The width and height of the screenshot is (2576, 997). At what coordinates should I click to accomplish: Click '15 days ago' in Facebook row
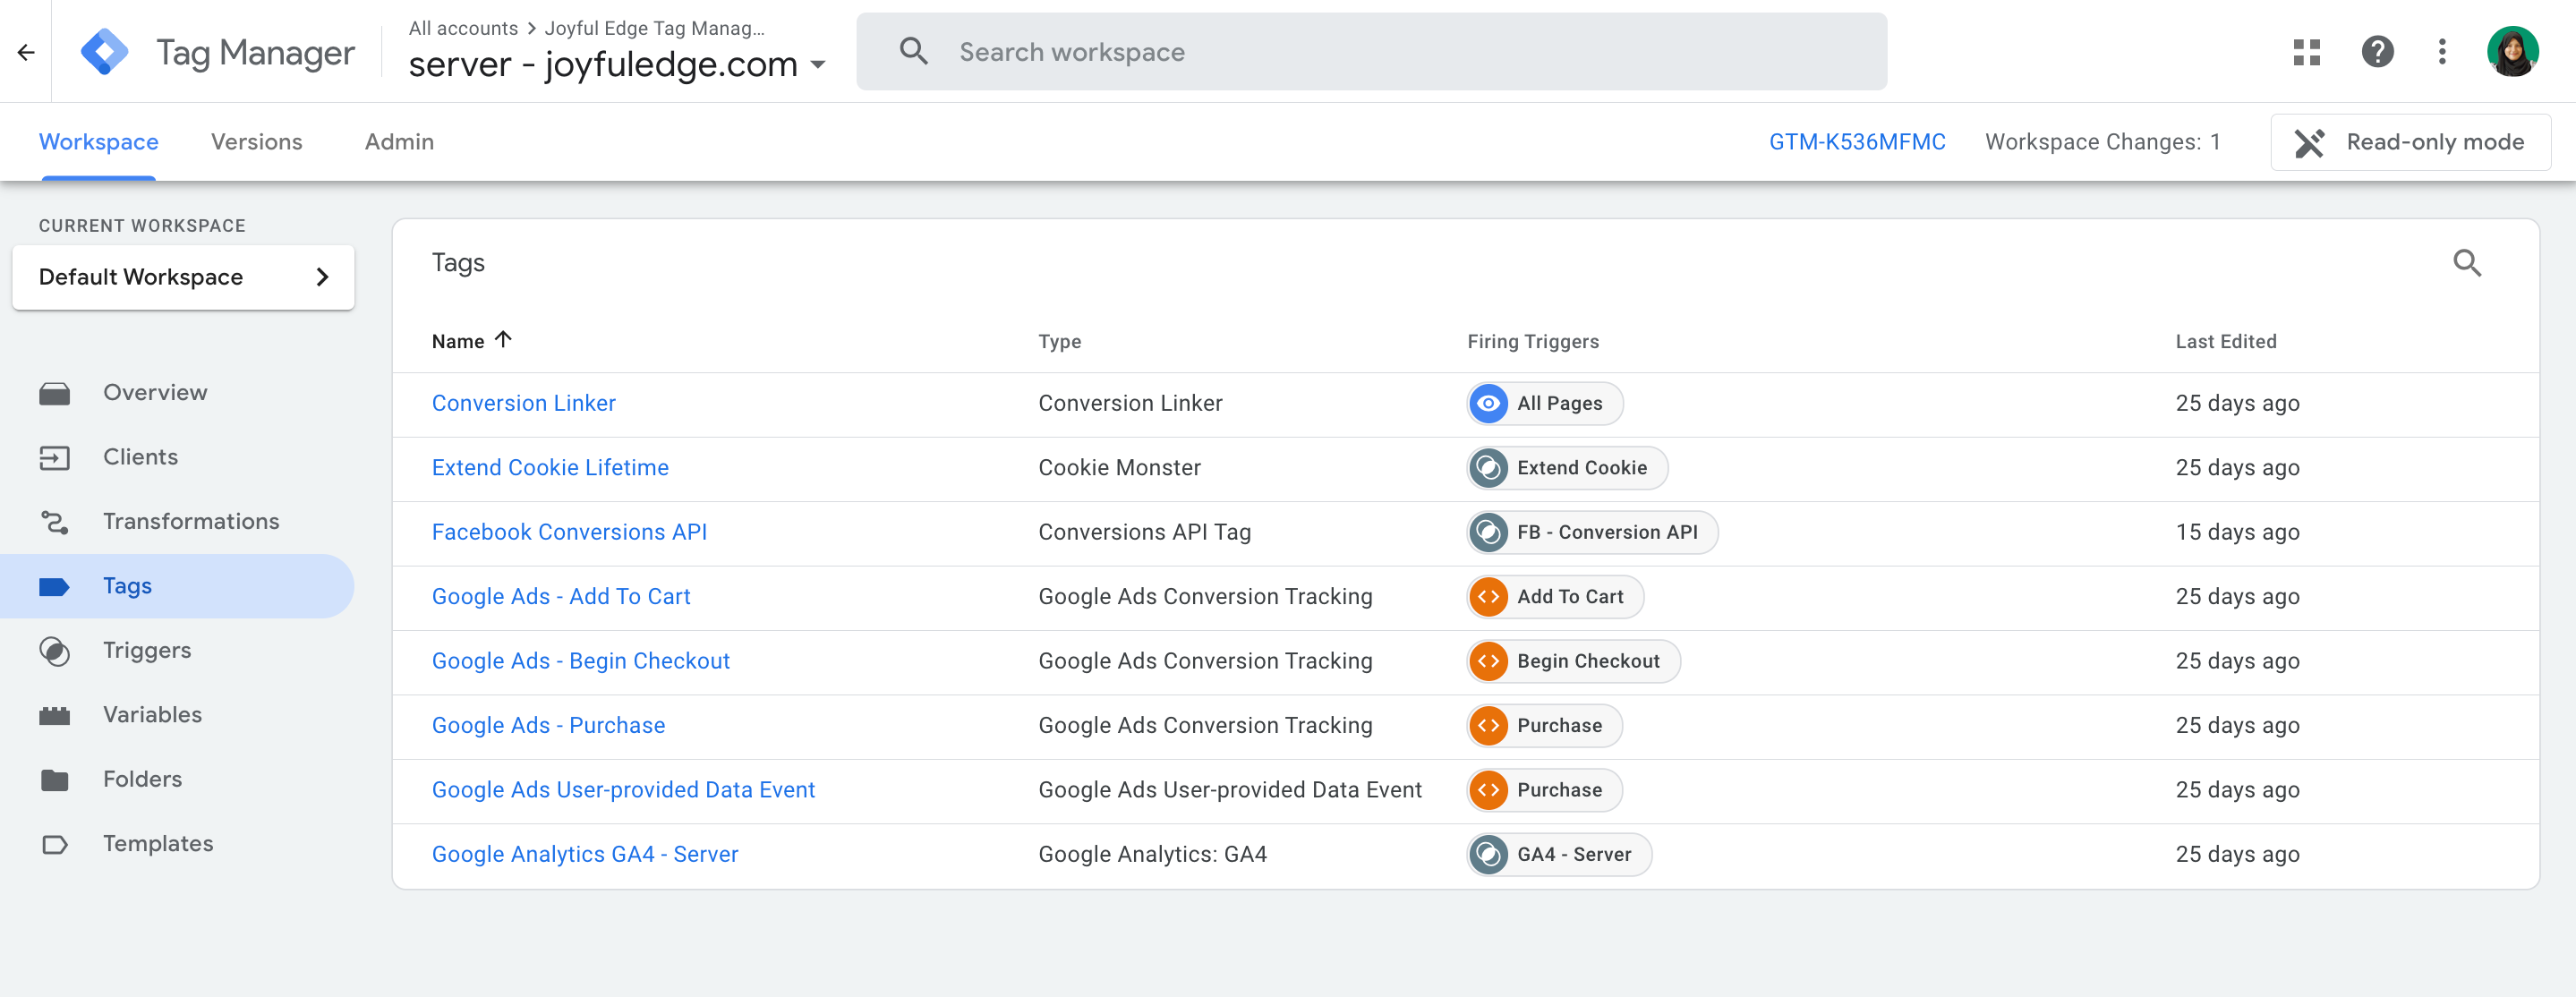pyautogui.click(x=2237, y=533)
